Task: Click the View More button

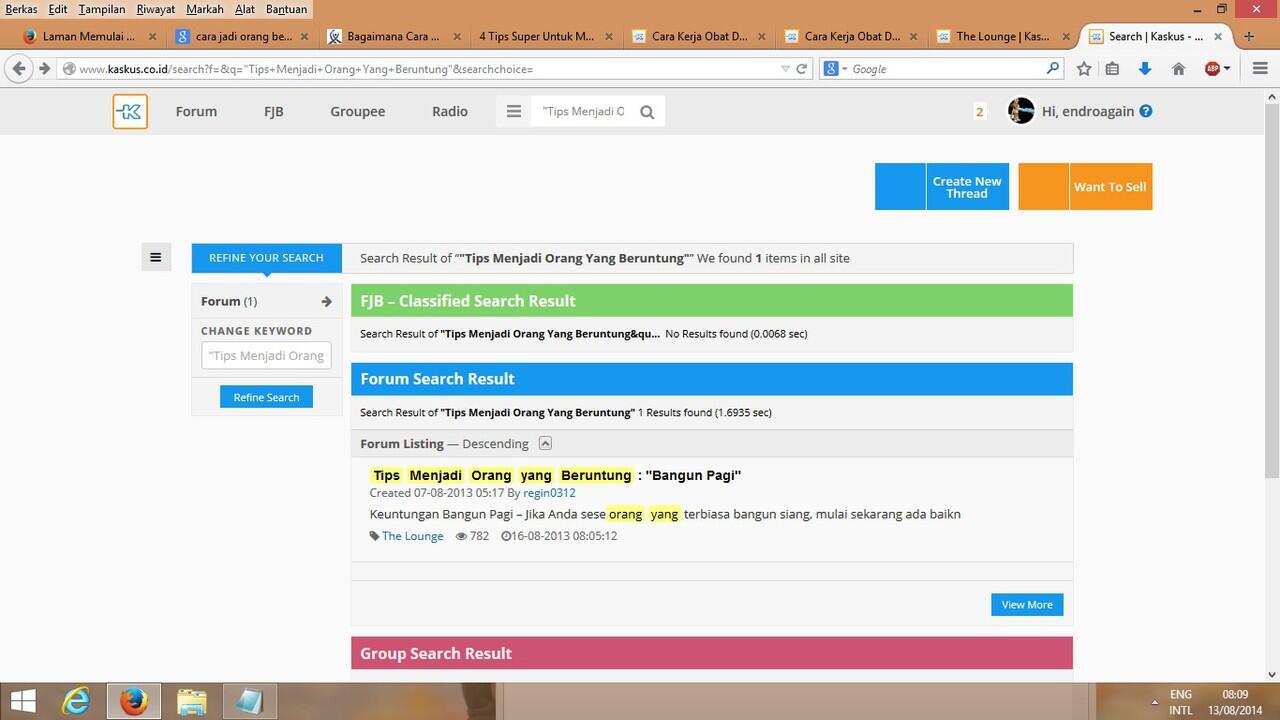Action: (1027, 605)
